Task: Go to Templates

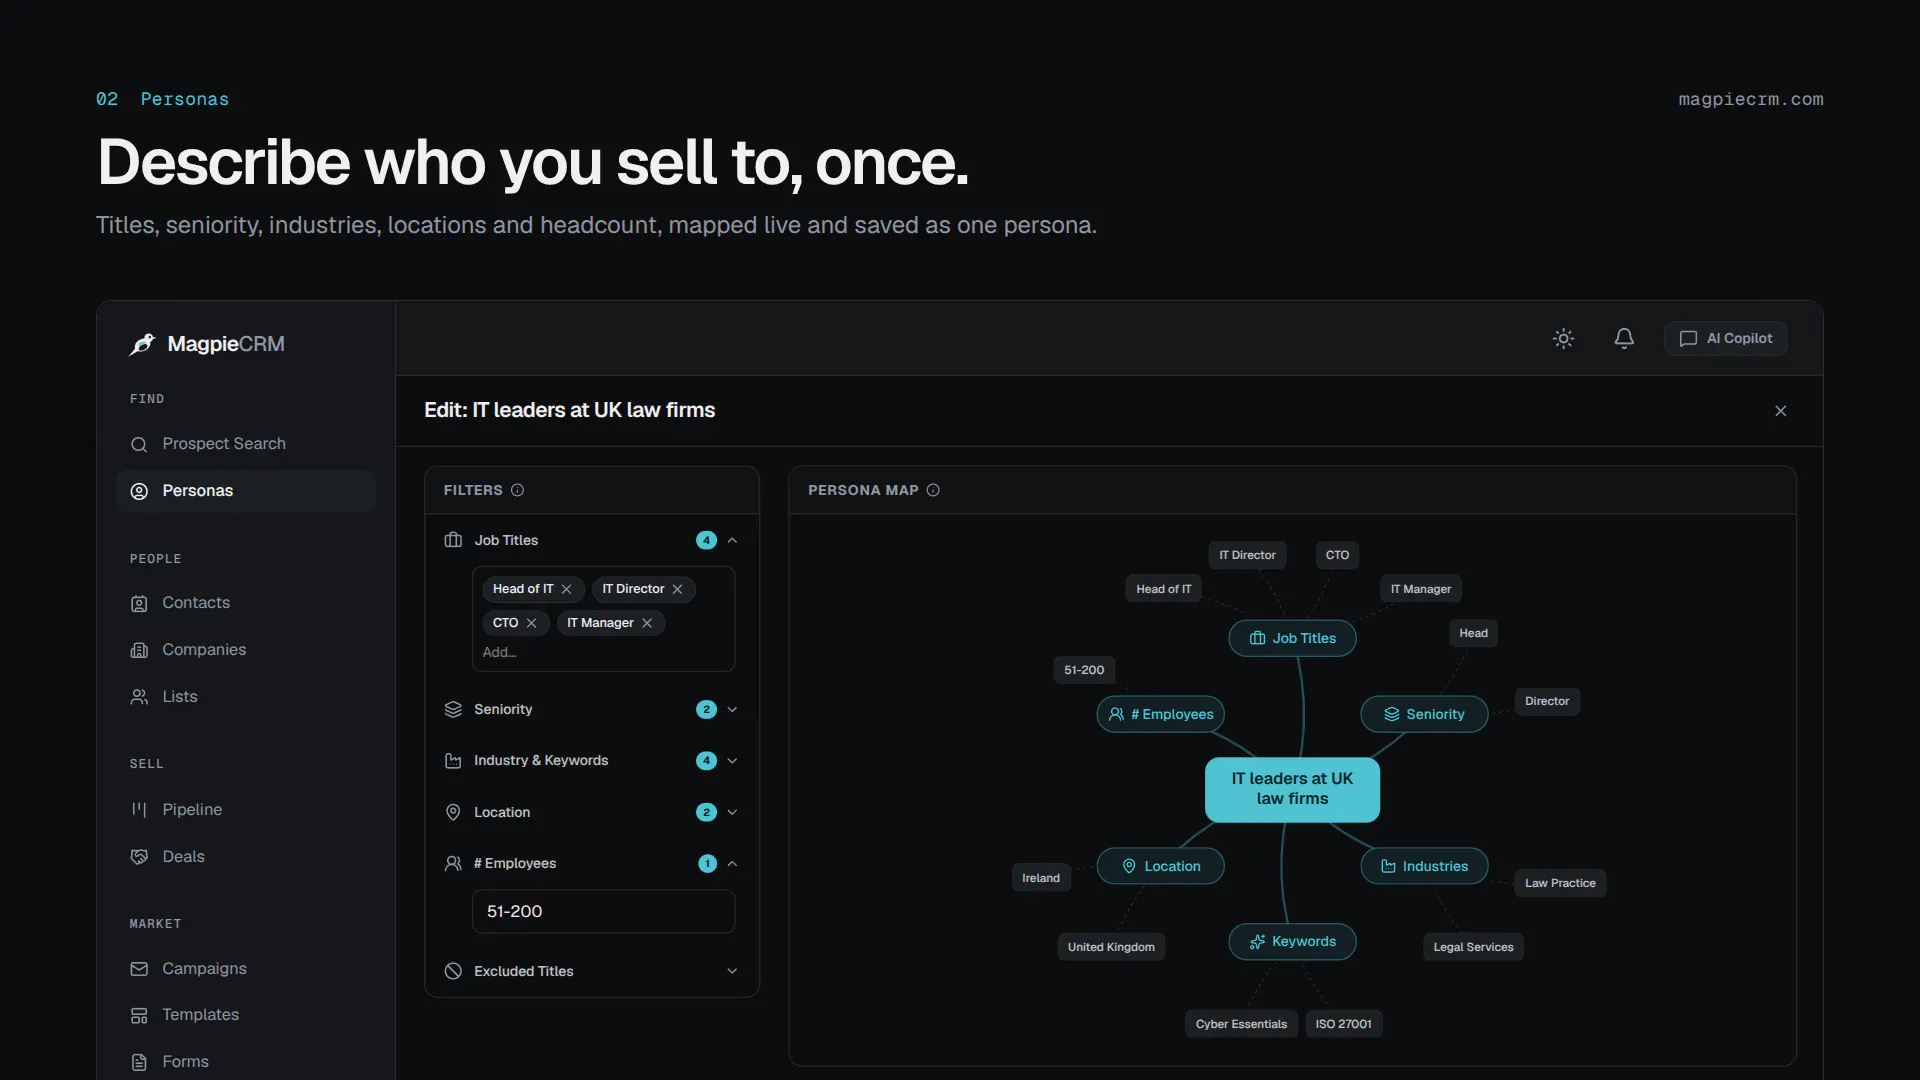Action: [246, 1015]
